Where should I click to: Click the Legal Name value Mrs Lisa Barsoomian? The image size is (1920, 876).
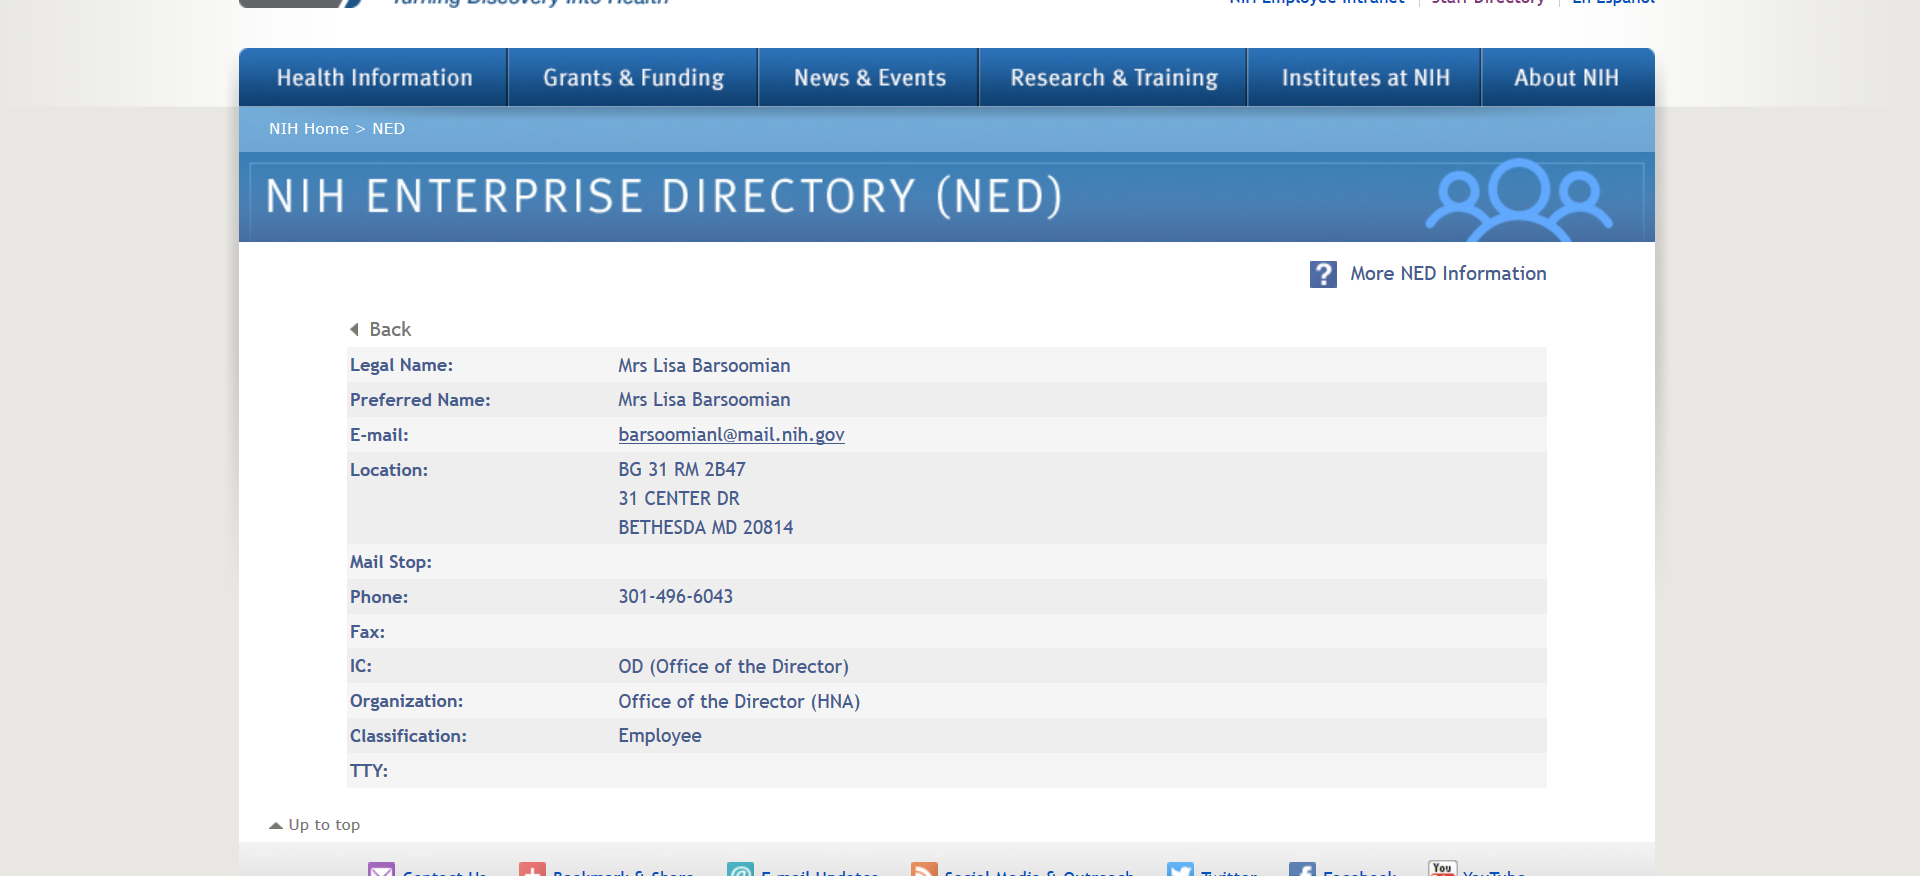[x=704, y=365]
